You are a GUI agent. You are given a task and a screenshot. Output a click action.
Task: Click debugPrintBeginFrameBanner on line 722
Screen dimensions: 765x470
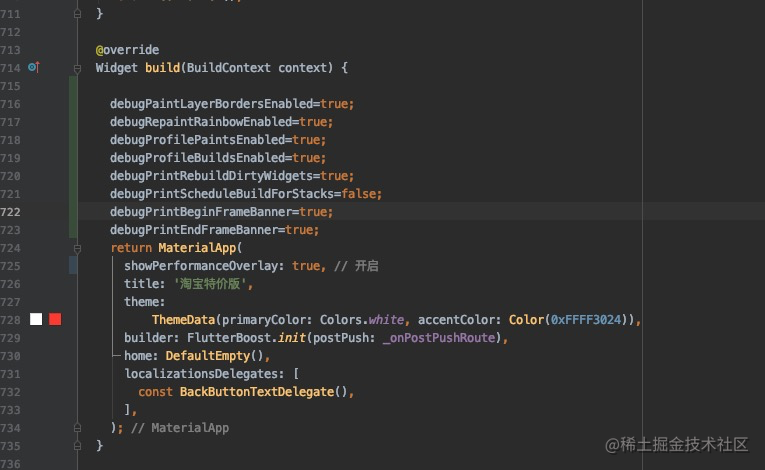[x=201, y=212]
